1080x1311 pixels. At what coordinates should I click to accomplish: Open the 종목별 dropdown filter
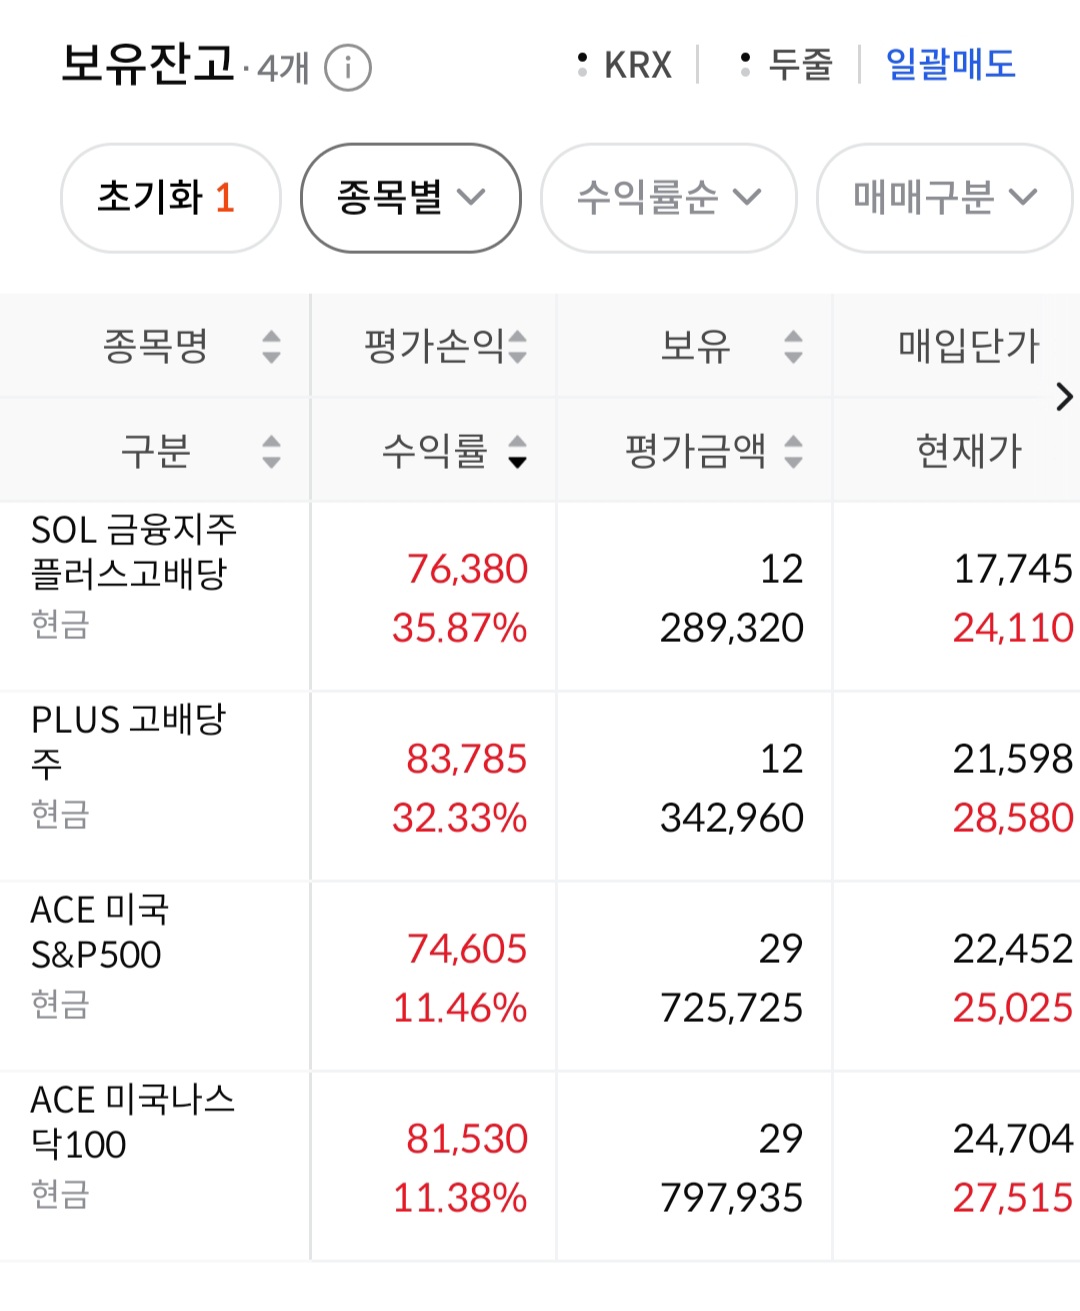410,198
